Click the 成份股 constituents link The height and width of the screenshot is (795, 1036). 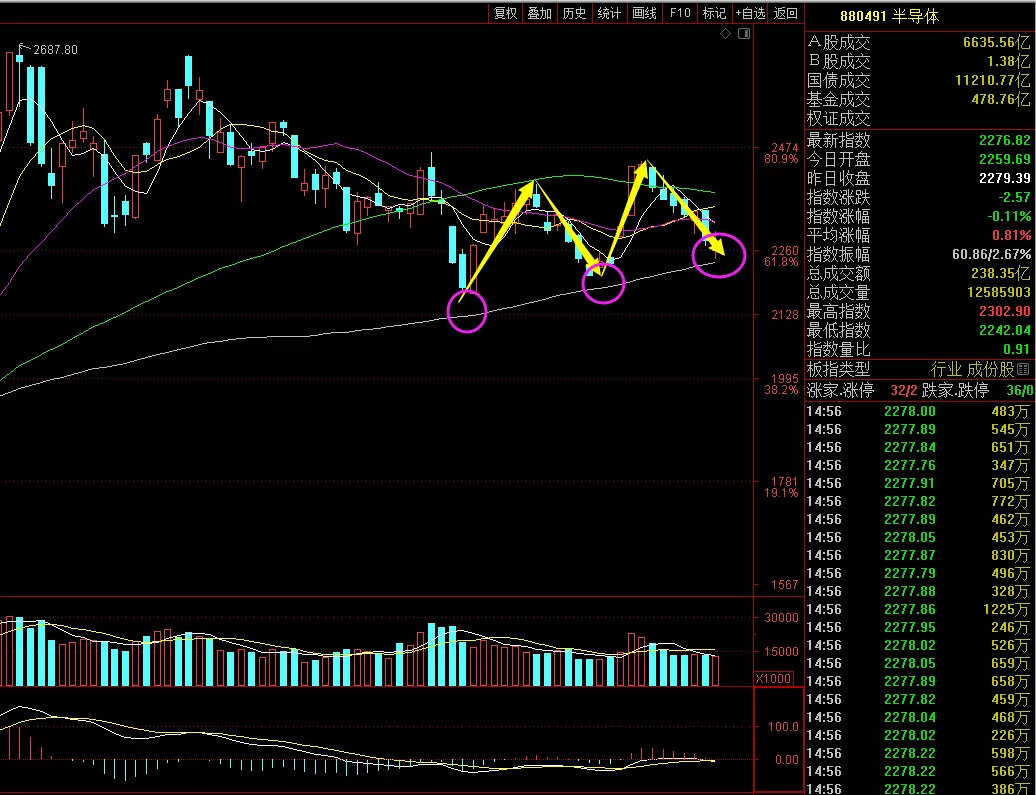point(990,369)
